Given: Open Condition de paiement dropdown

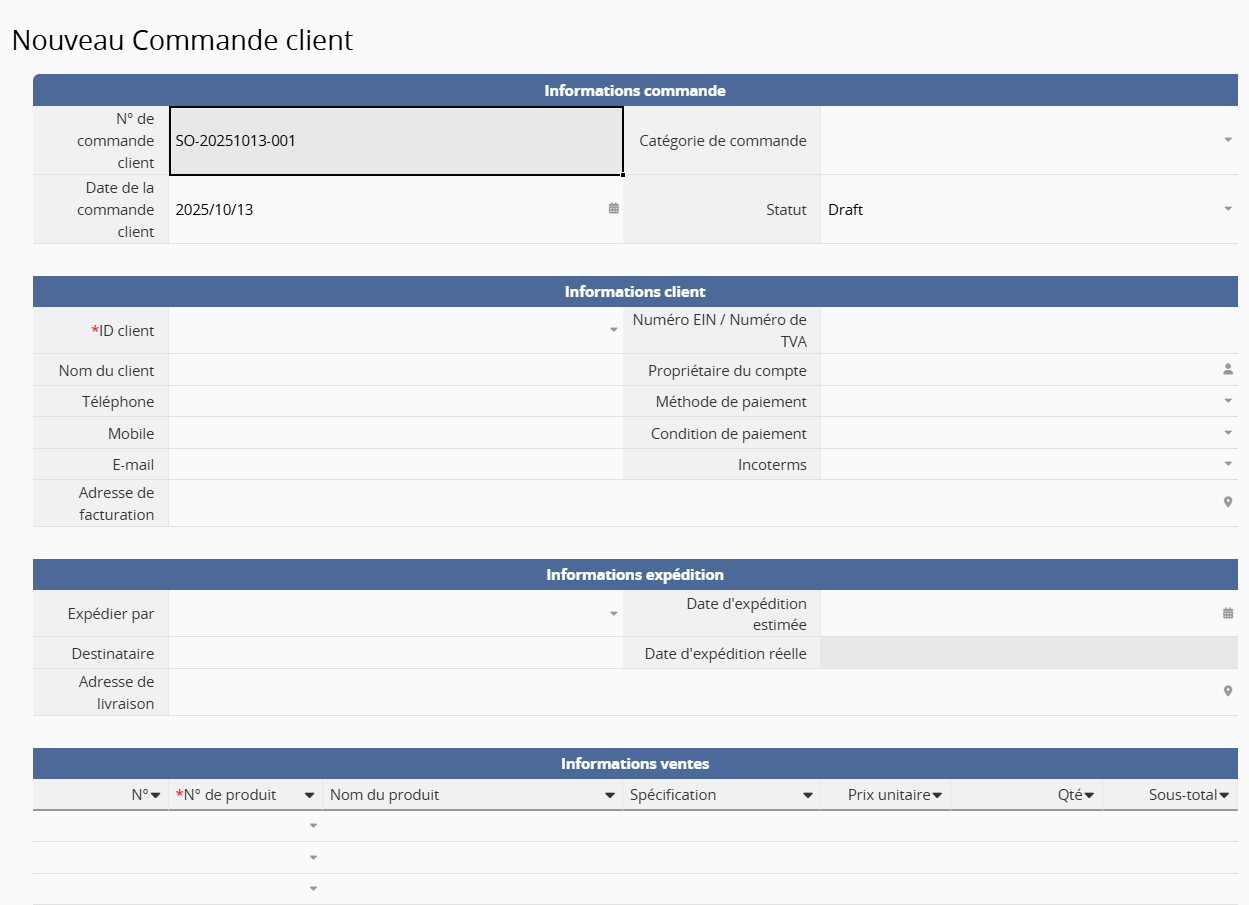Looking at the screenshot, I should coord(1228,433).
